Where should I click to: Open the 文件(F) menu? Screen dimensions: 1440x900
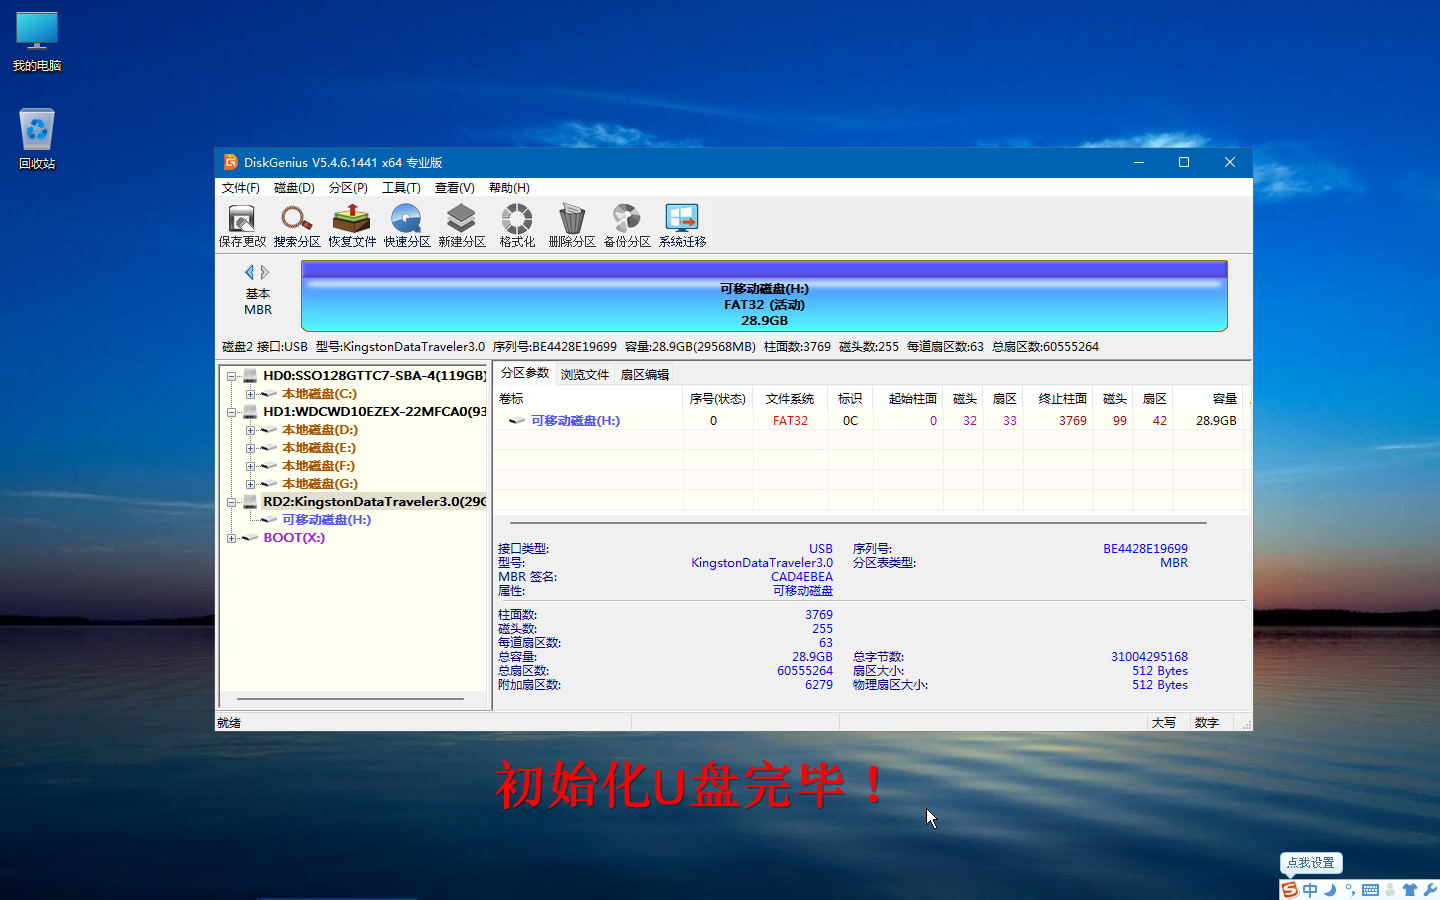(240, 188)
